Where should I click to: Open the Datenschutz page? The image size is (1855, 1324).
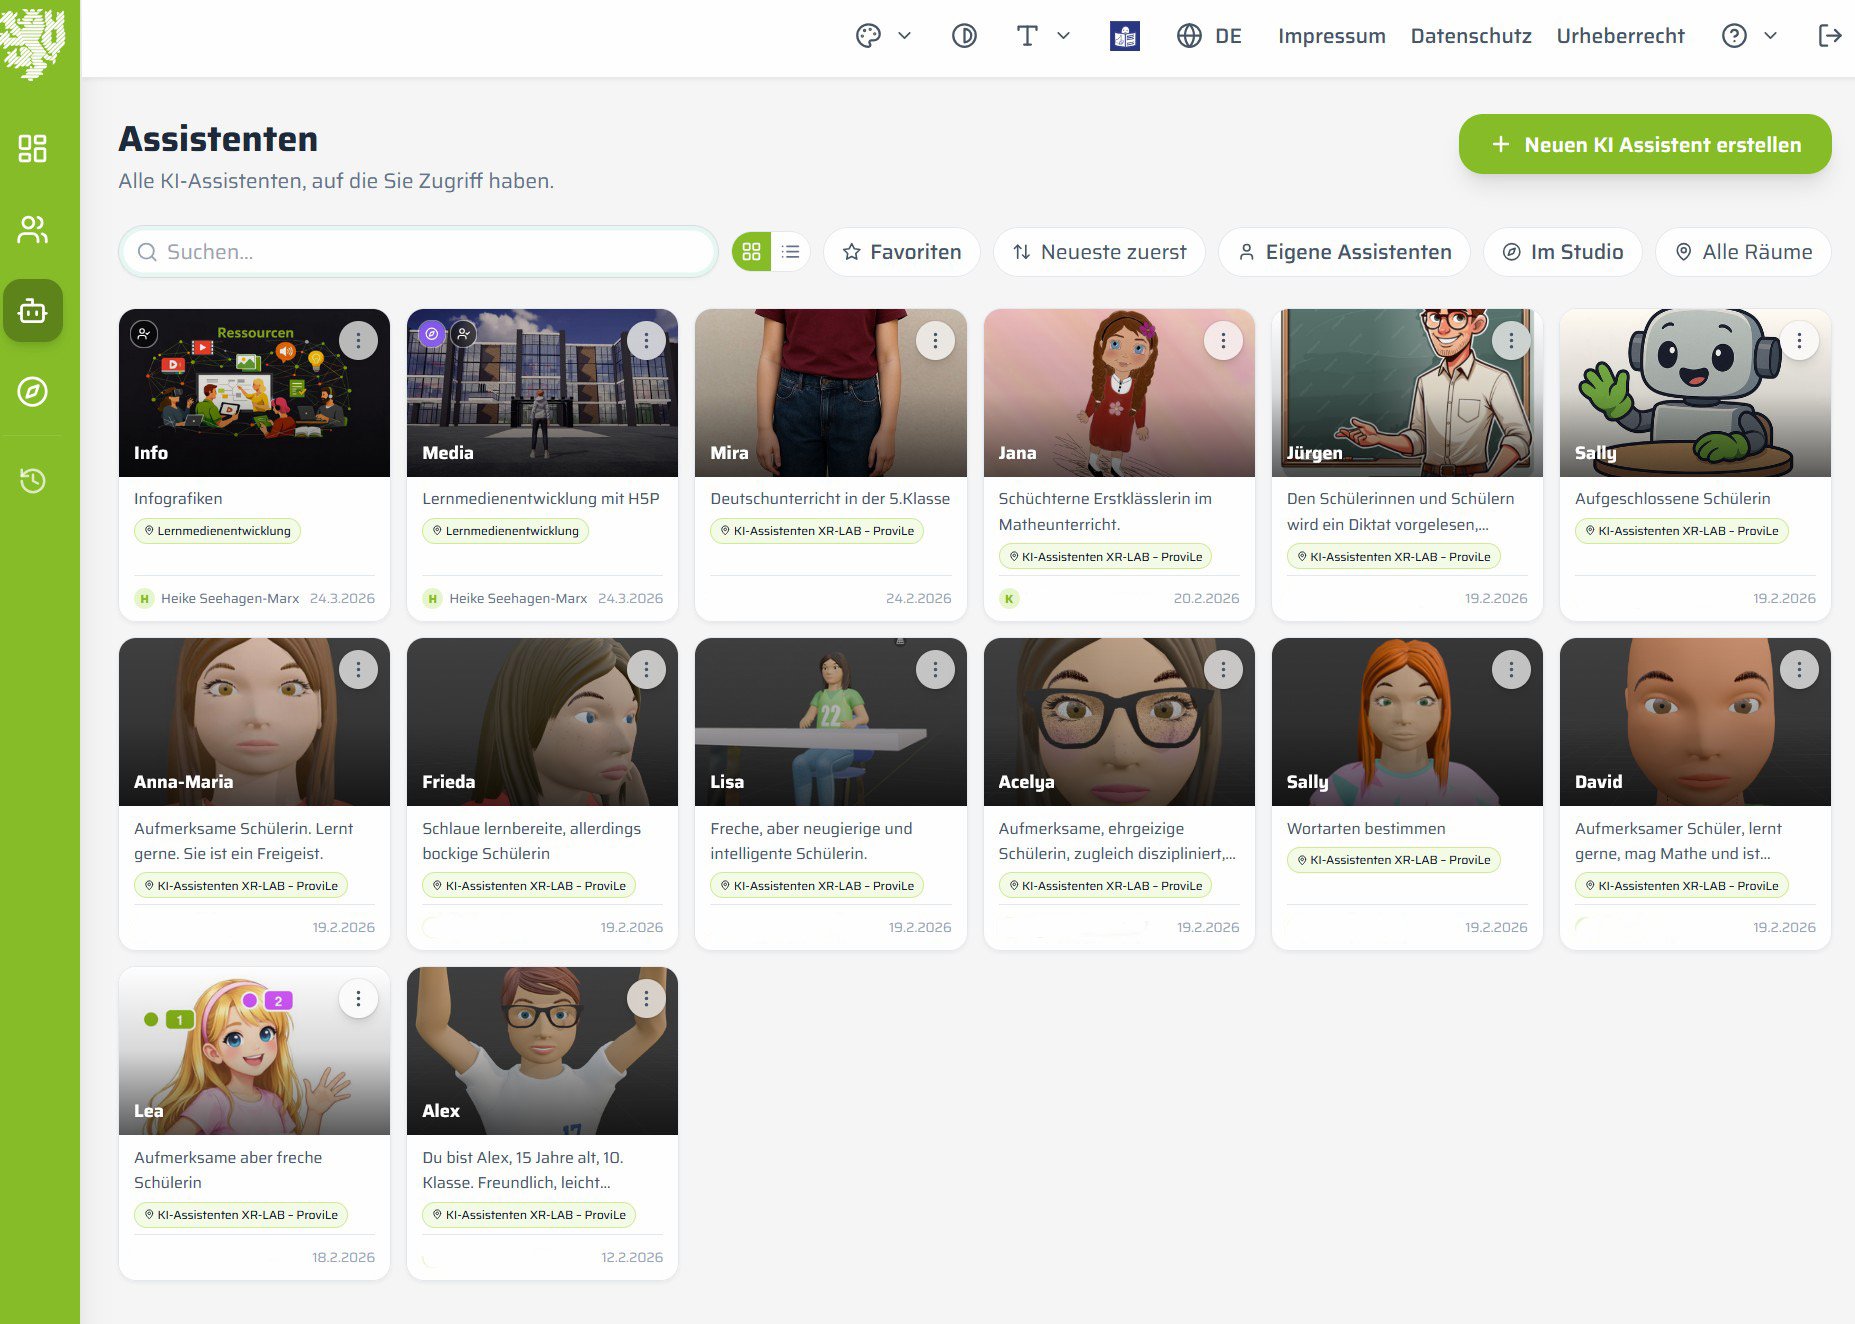pos(1470,36)
